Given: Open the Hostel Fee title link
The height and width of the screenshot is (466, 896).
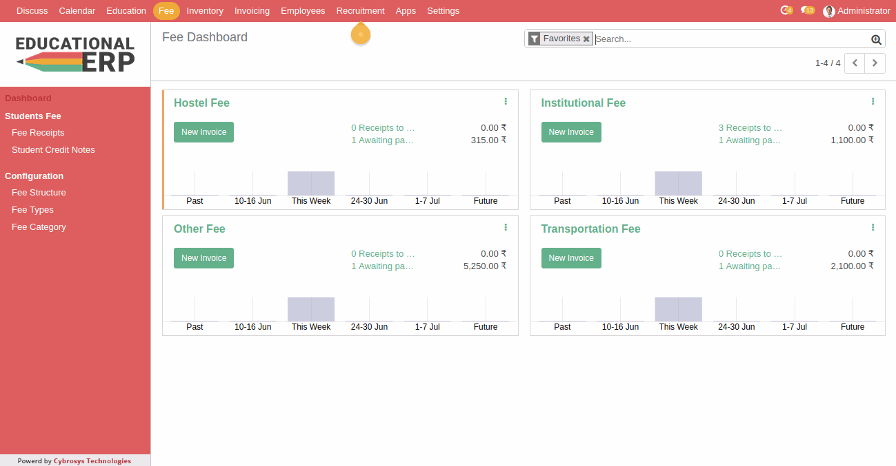Looking at the screenshot, I should pyautogui.click(x=202, y=103).
